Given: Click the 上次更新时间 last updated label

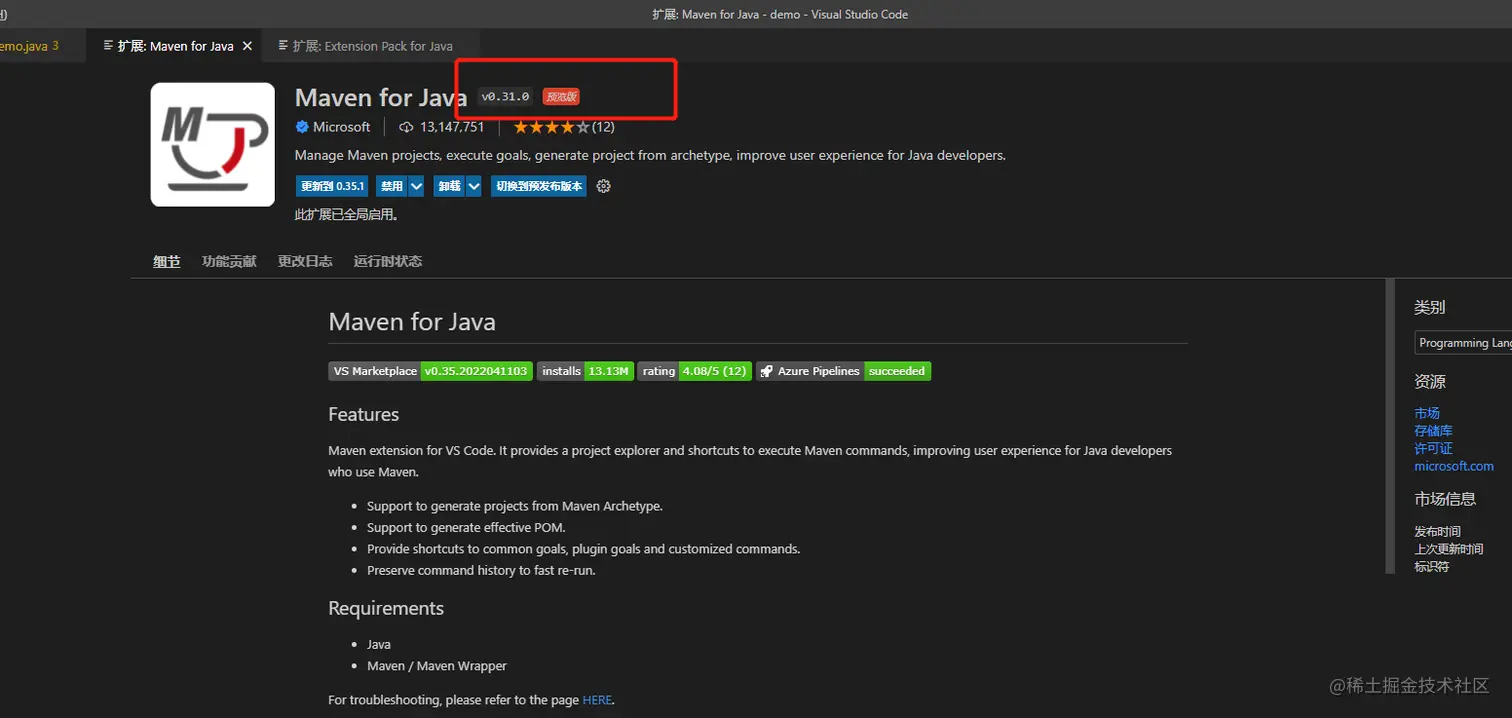Looking at the screenshot, I should [x=1449, y=549].
